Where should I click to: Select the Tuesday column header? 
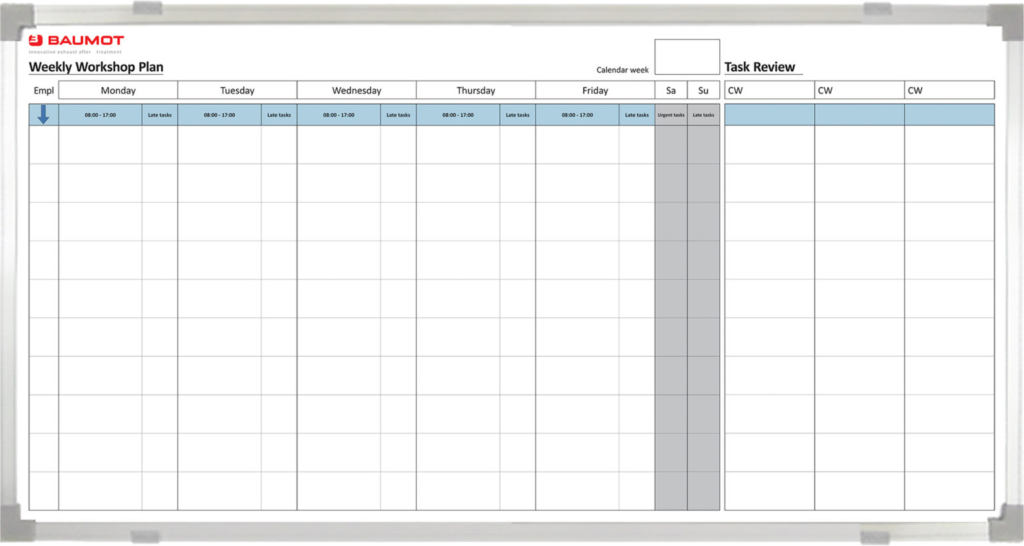click(x=237, y=91)
